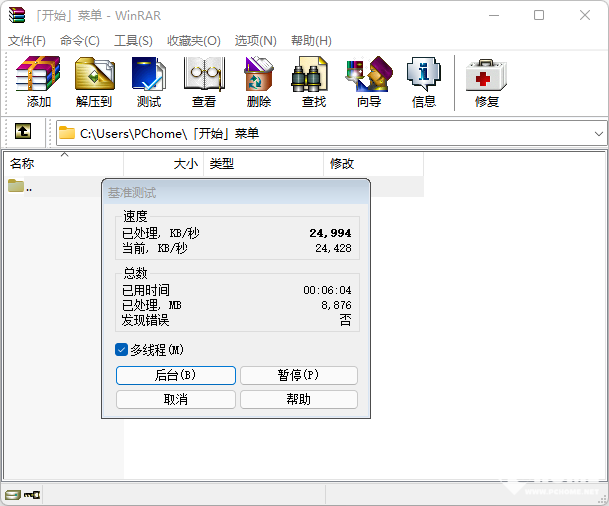Click the 8,876 processed MB value
609x506 pixels.
click(x=336, y=305)
